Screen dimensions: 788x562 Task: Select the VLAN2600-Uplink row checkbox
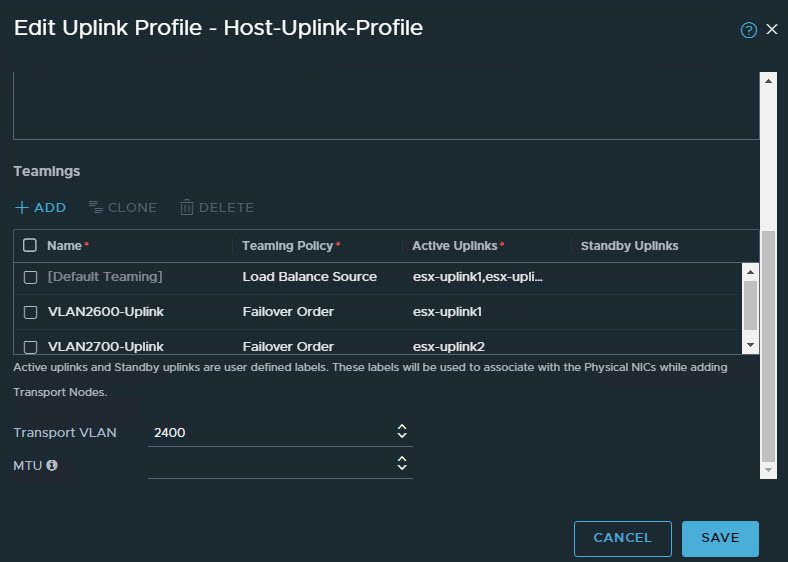tap(30, 312)
